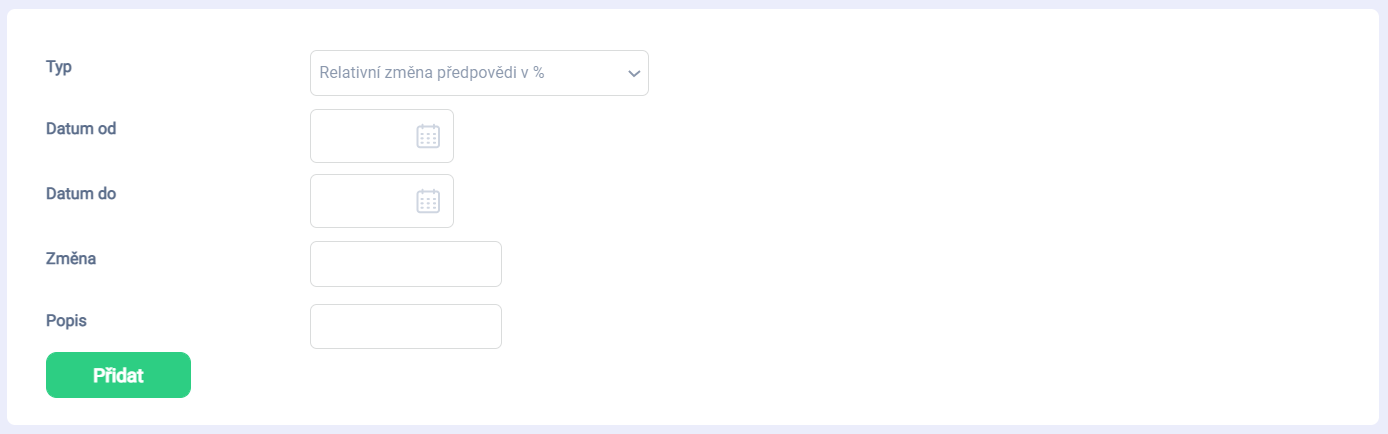Click into the Popis input field
Image resolution: width=1388 pixels, height=434 pixels.
click(405, 327)
